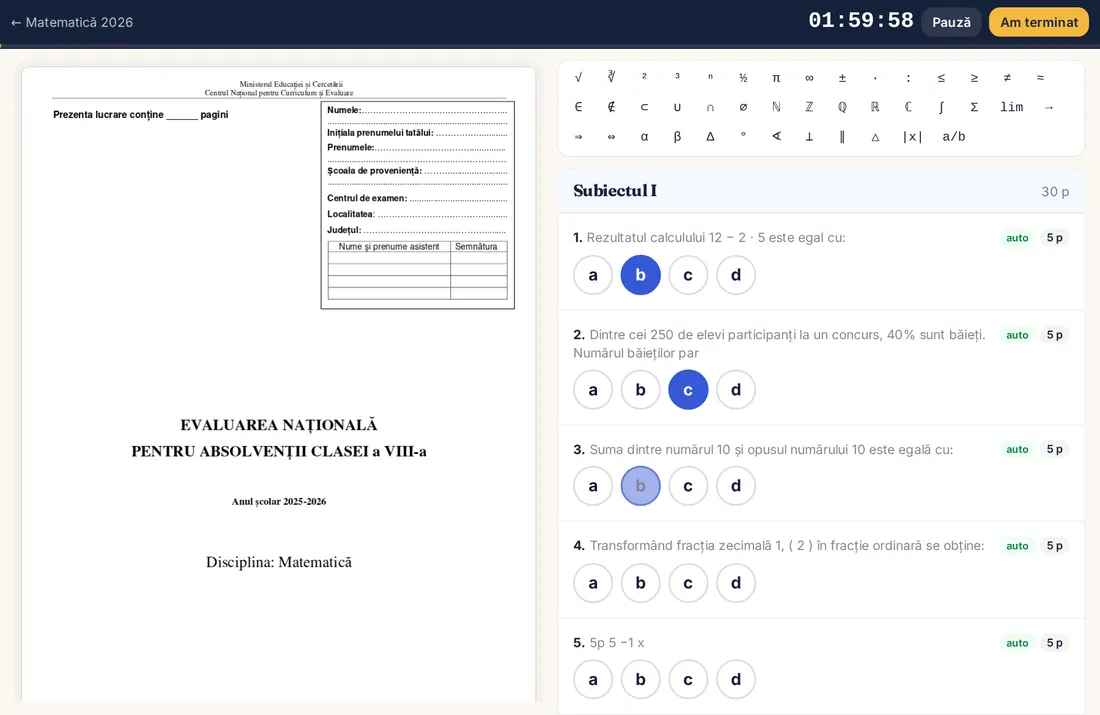This screenshot has height=715, width=1100.
Task: Click question 3 text about opusul numărului
Action: (x=771, y=450)
